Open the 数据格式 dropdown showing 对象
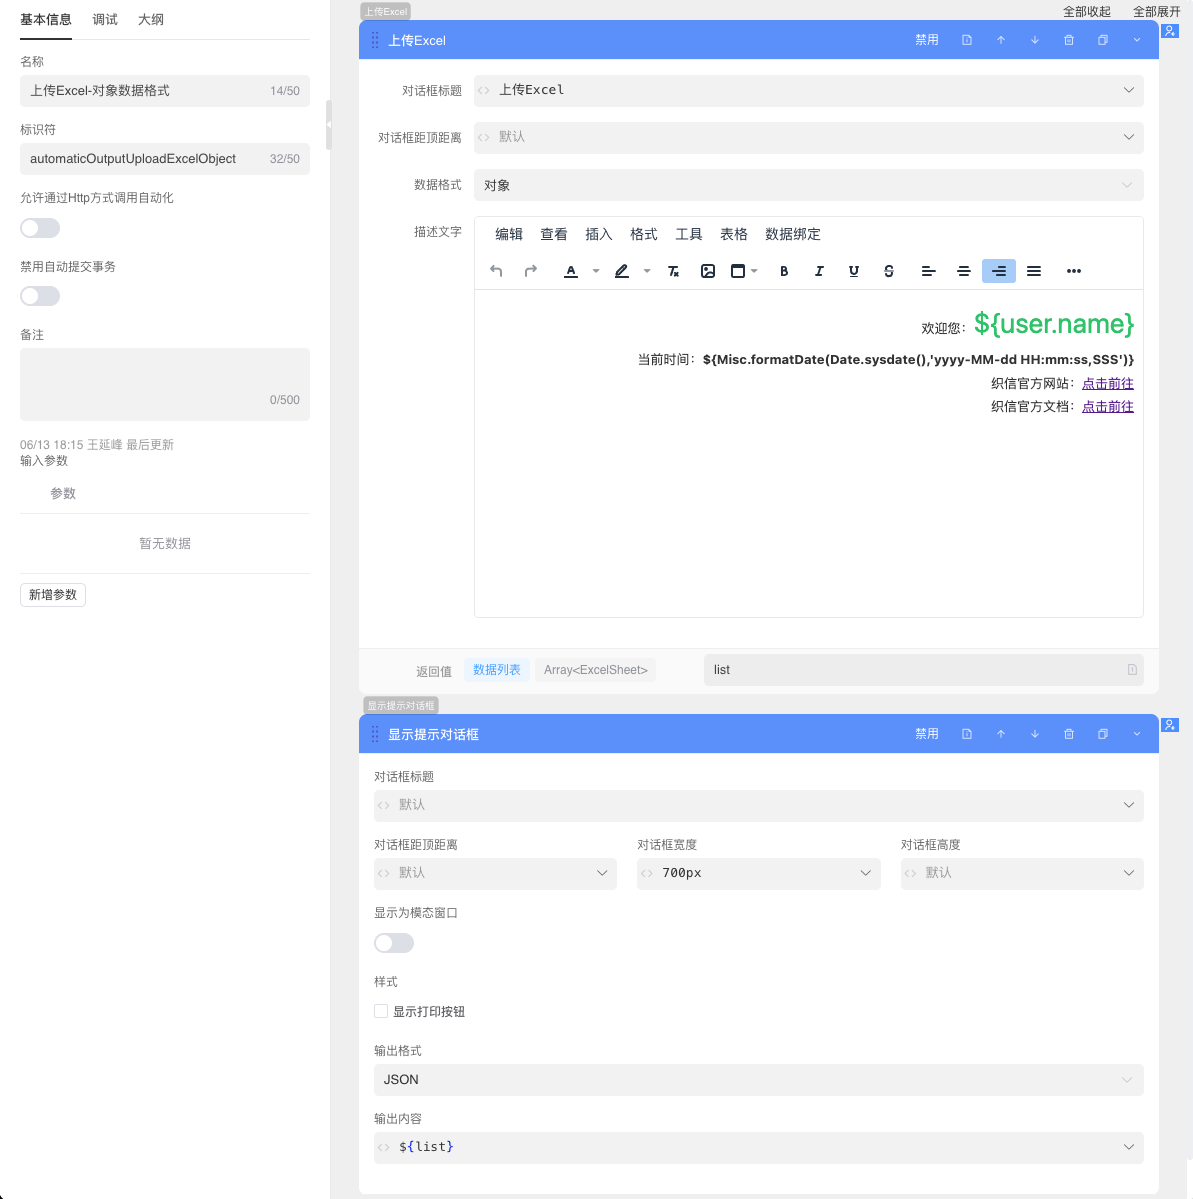The height and width of the screenshot is (1199, 1193). pos(808,185)
